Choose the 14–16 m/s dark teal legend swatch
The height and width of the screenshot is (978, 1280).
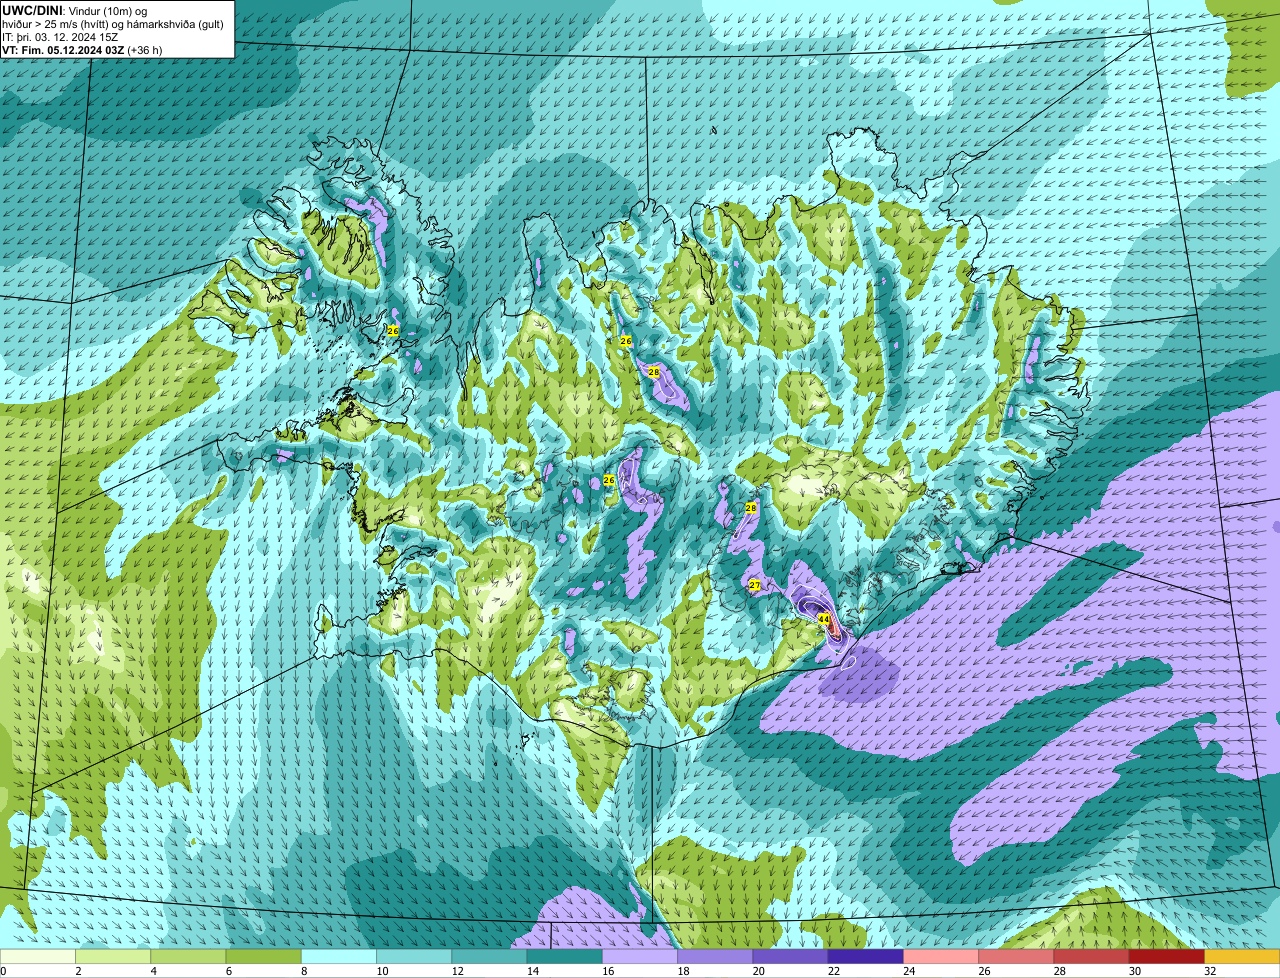coord(565,956)
